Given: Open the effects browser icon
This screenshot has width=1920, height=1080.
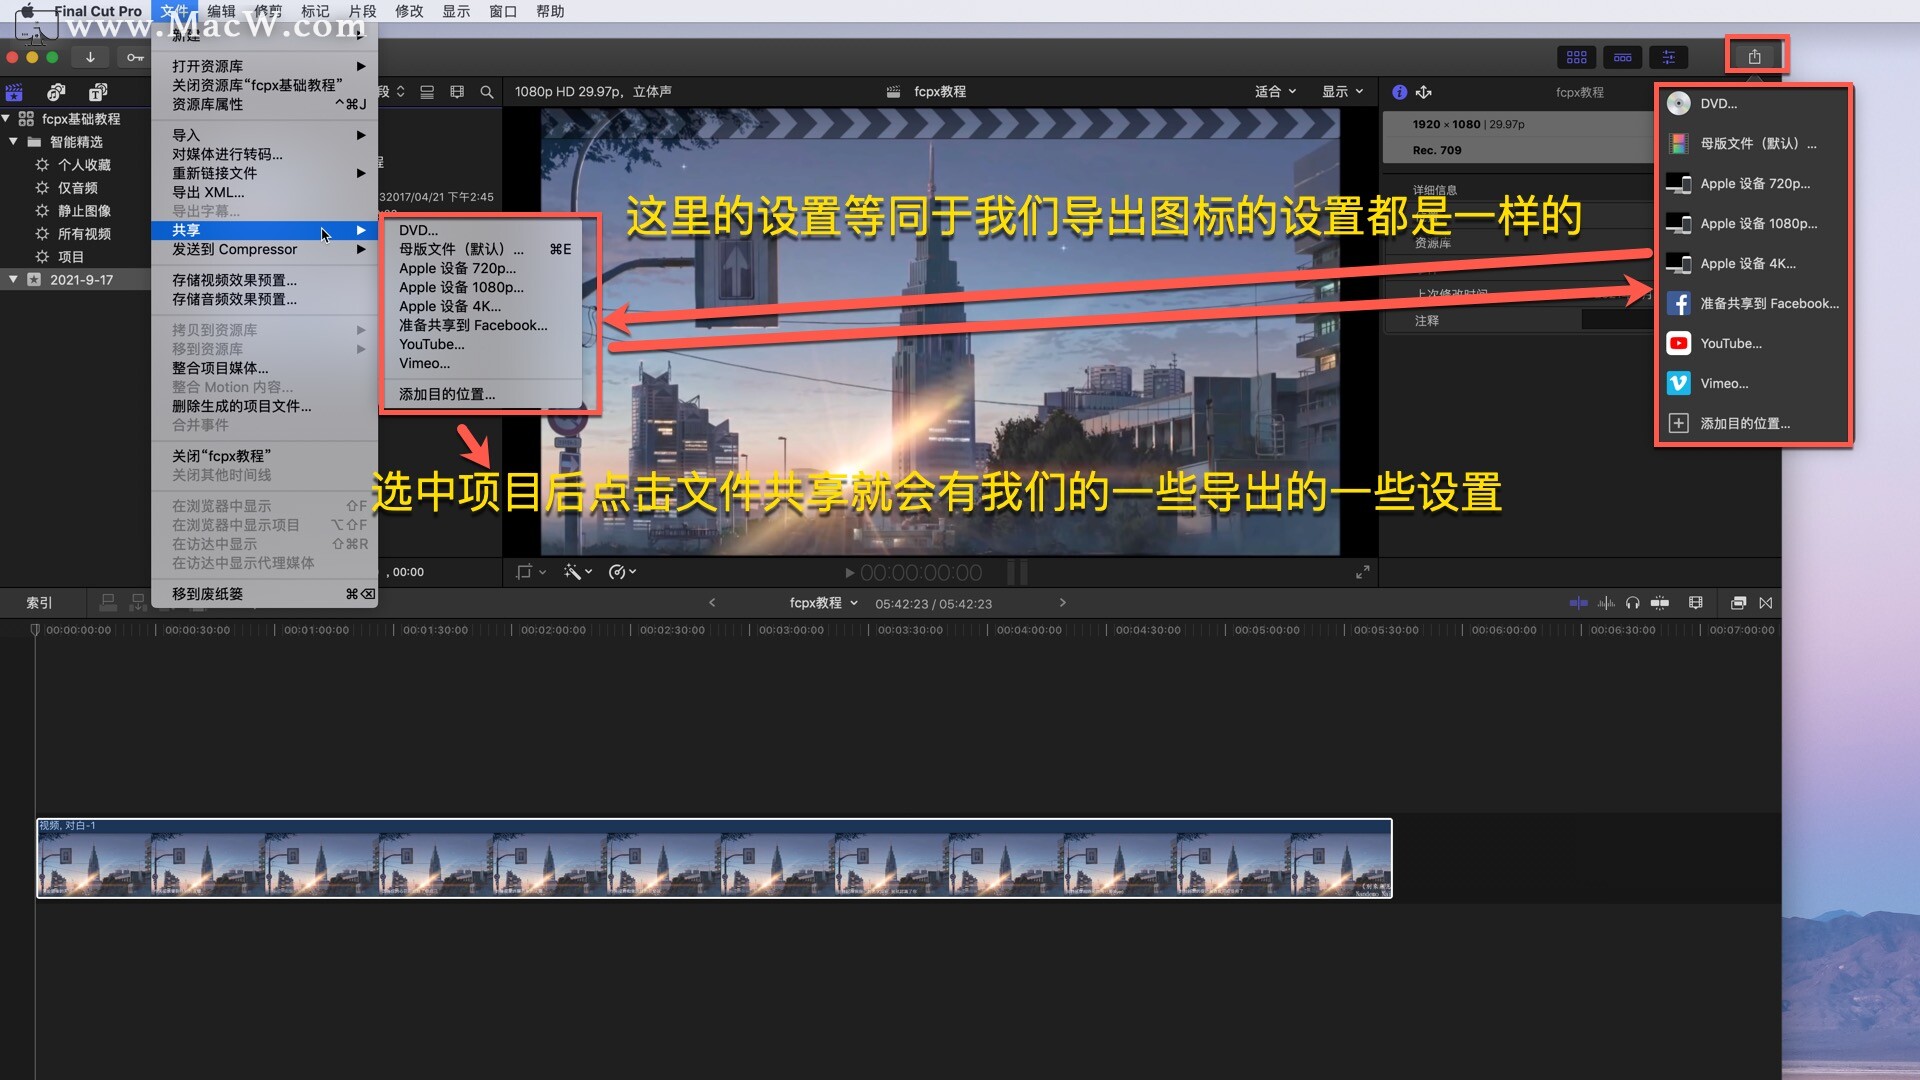Looking at the screenshot, I should 1738,603.
